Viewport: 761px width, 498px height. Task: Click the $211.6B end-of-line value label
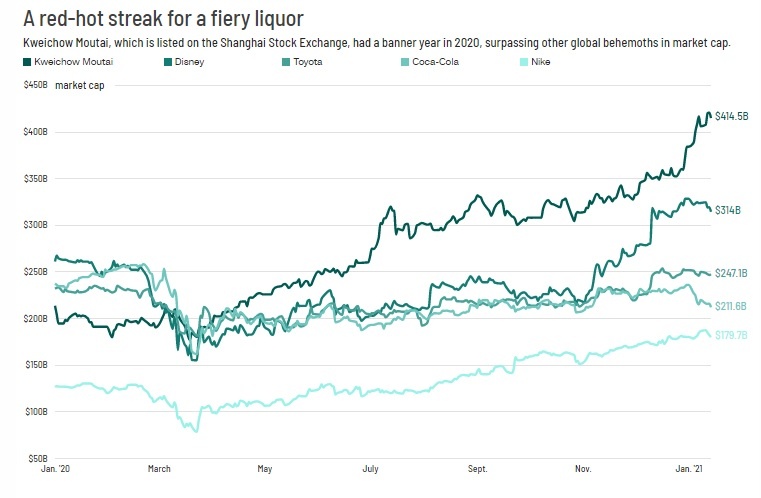point(732,305)
